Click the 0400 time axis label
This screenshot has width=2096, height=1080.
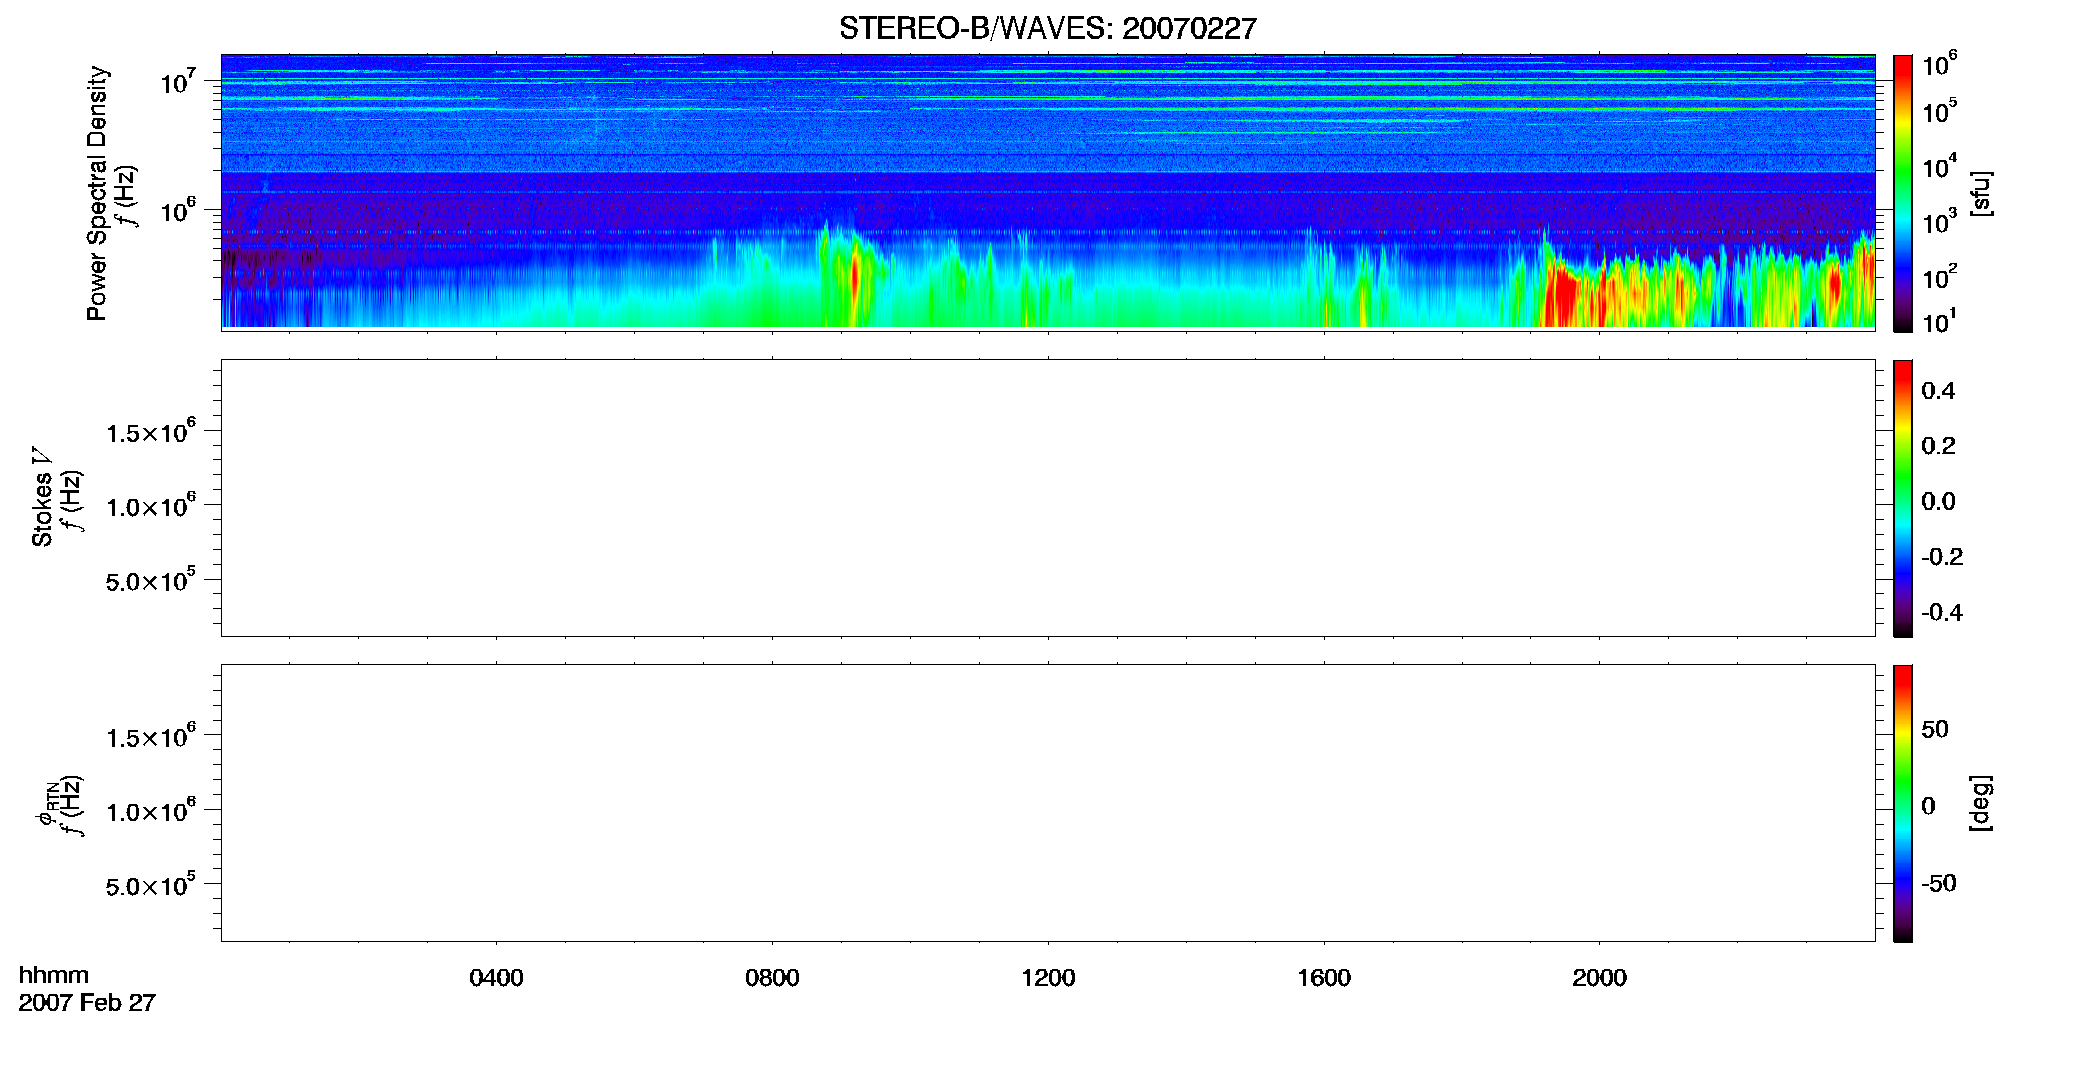click(x=496, y=978)
